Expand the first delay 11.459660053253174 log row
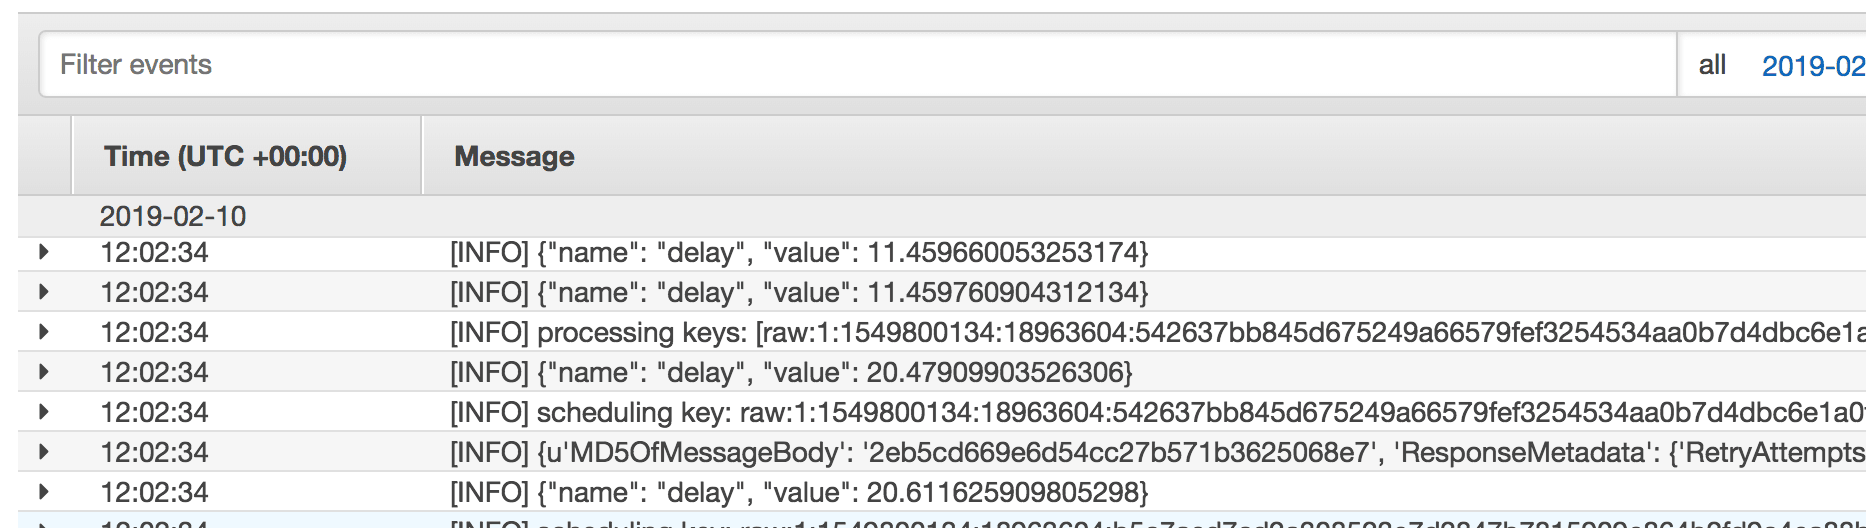The height and width of the screenshot is (528, 1866). [44, 252]
